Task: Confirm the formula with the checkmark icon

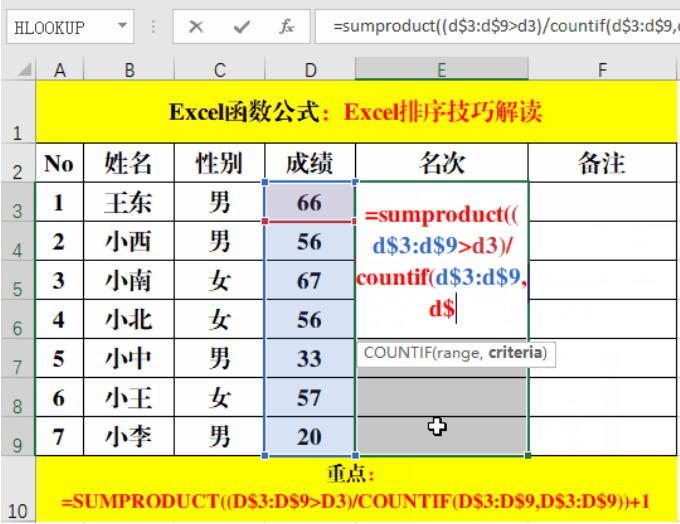Action: (x=242, y=27)
